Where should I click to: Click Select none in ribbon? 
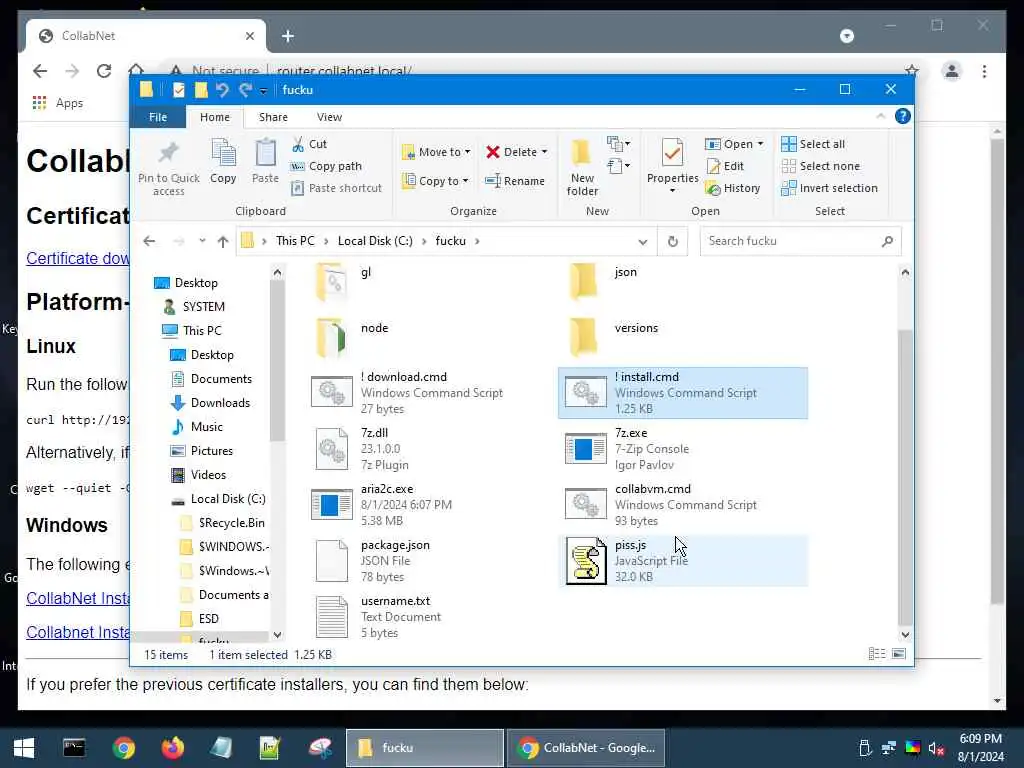point(821,167)
